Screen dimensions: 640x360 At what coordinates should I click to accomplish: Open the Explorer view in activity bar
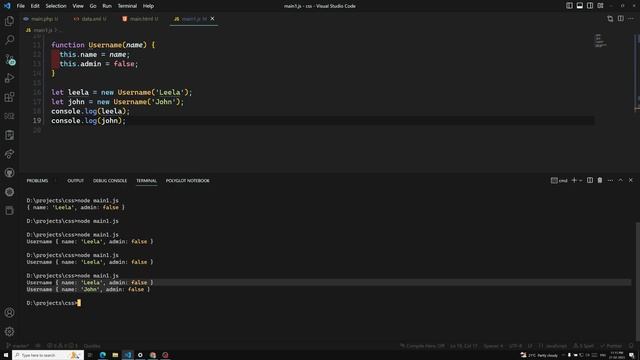click(x=9, y=21)
